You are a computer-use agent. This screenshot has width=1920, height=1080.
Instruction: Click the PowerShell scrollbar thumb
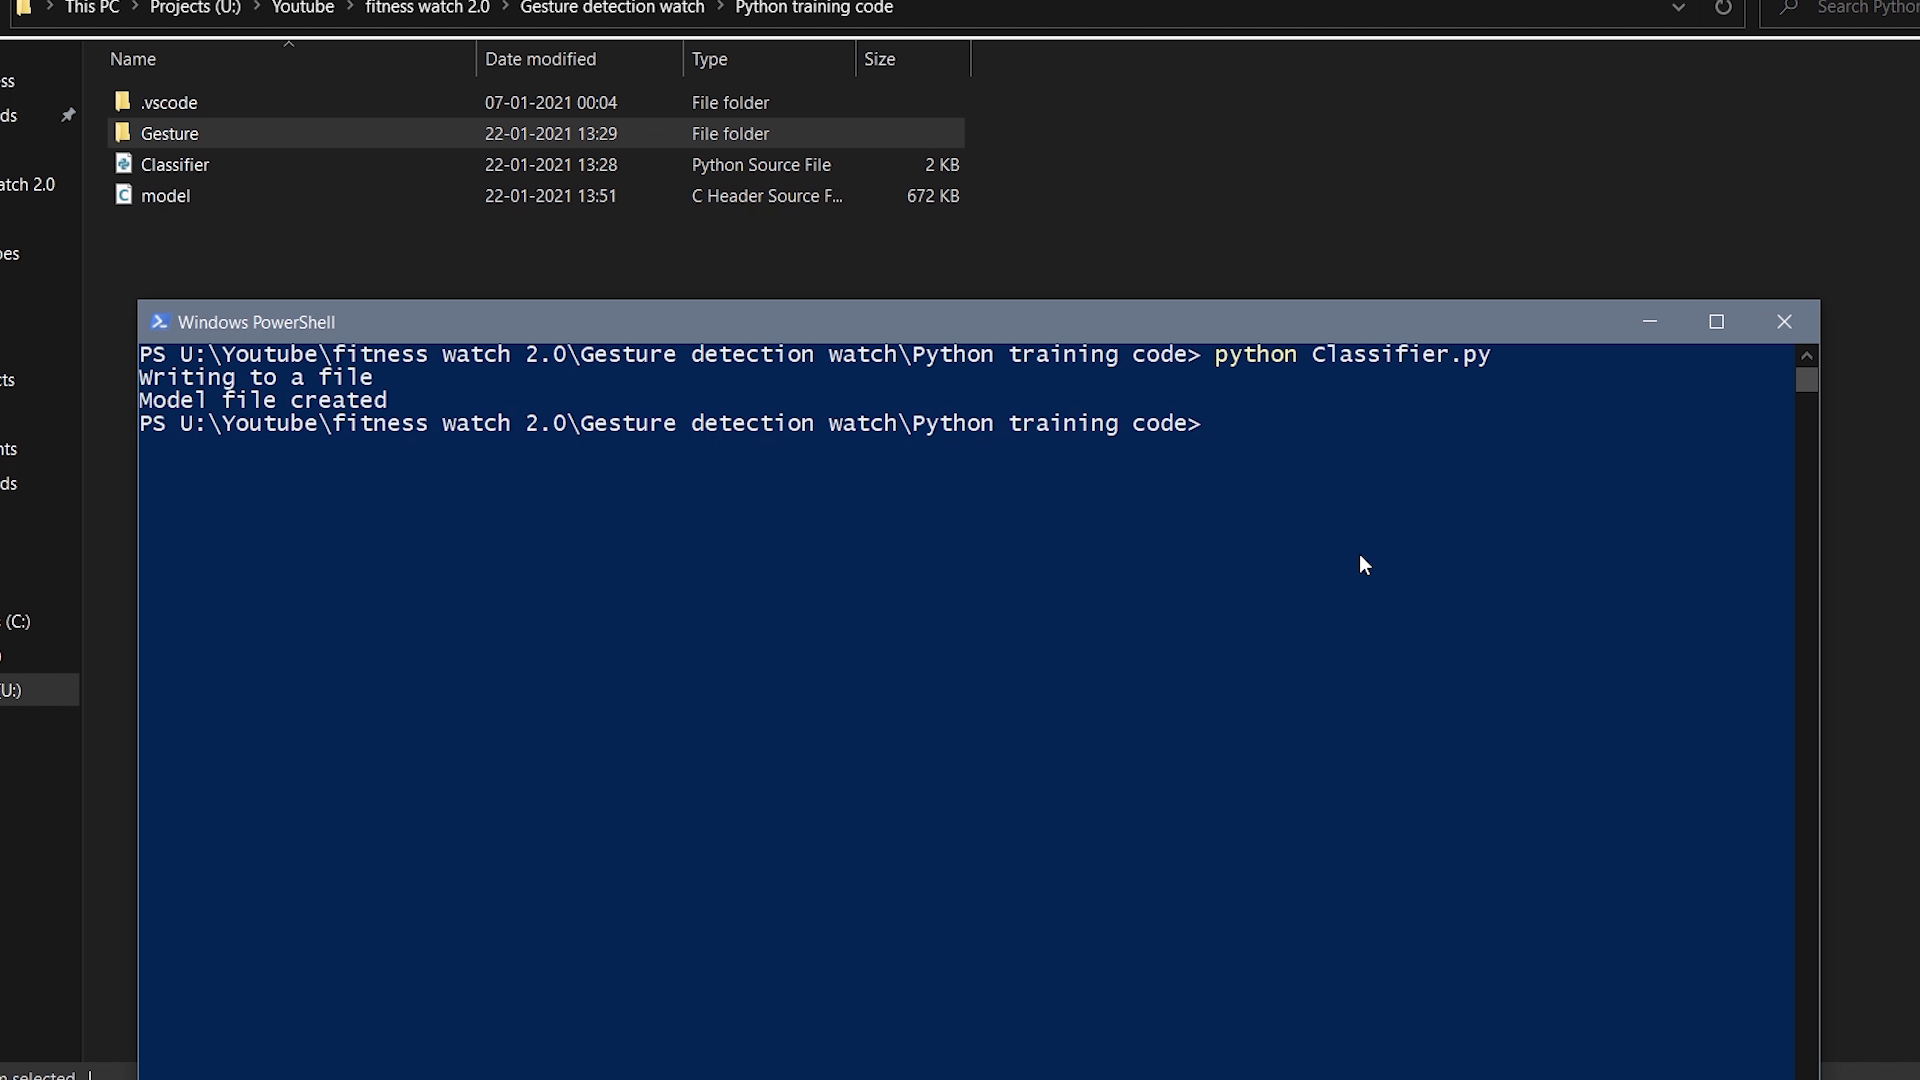(1806, 380)
